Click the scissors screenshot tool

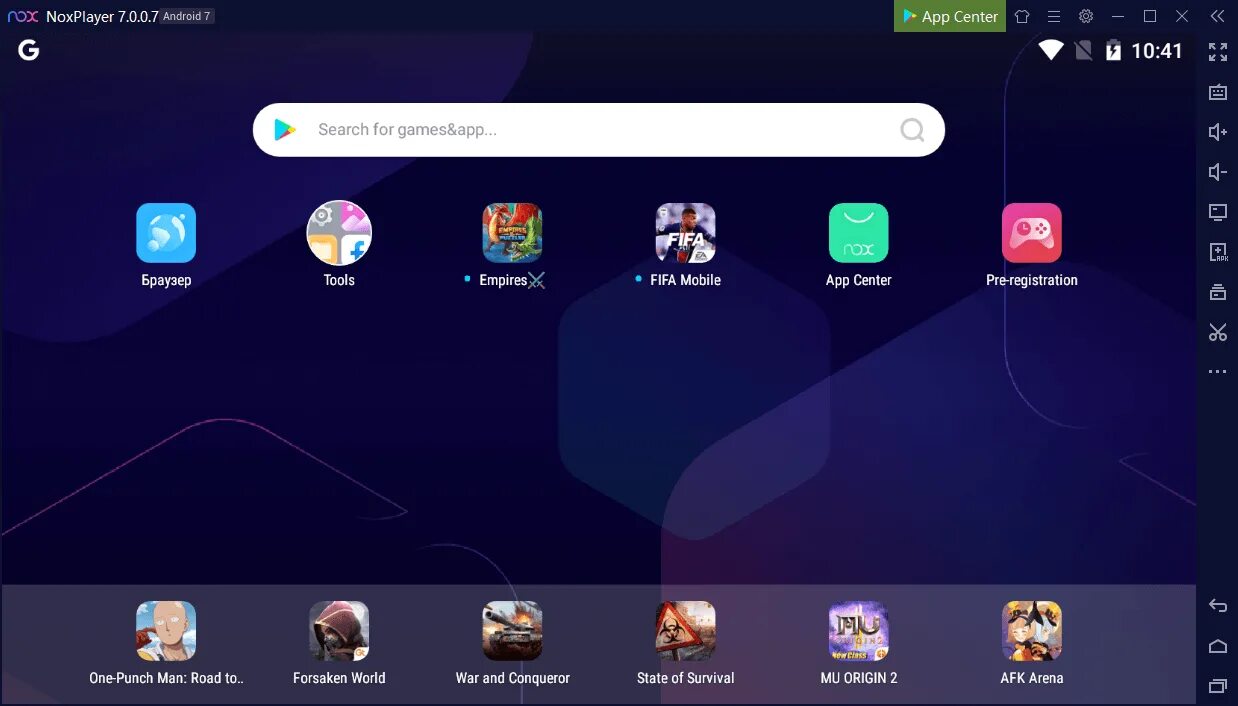point(1217,332)
